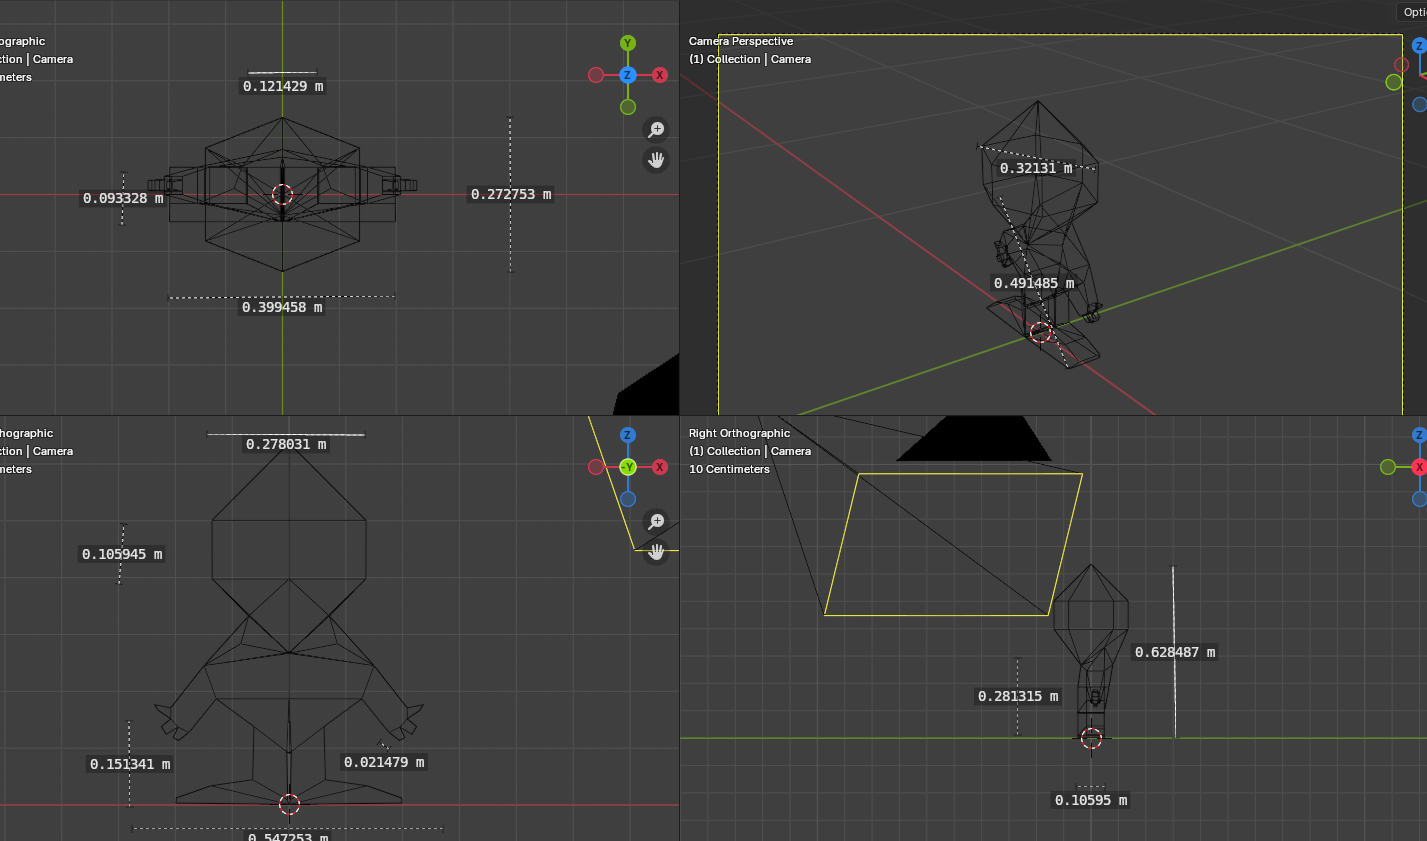Viewport: 1427px width, 841px height.
Task: Click the red X axis in the top view gizmo
Action: pyautogui.click(x=660, y=75)
